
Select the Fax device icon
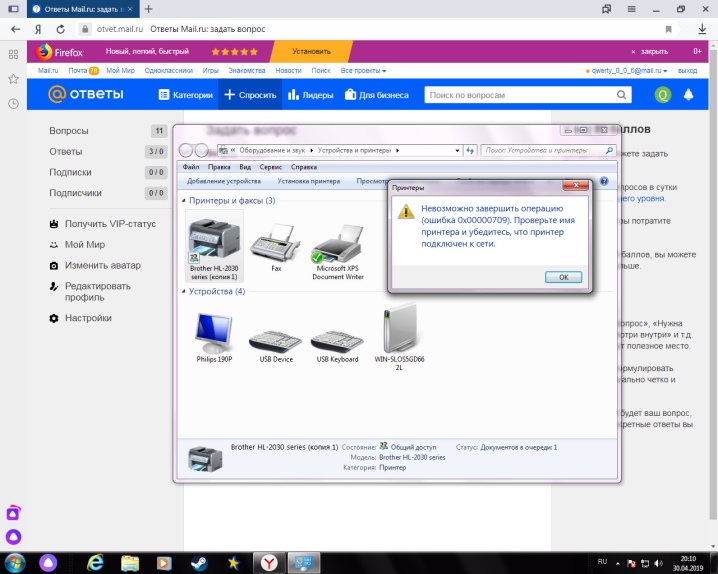[x=276, y=243]
